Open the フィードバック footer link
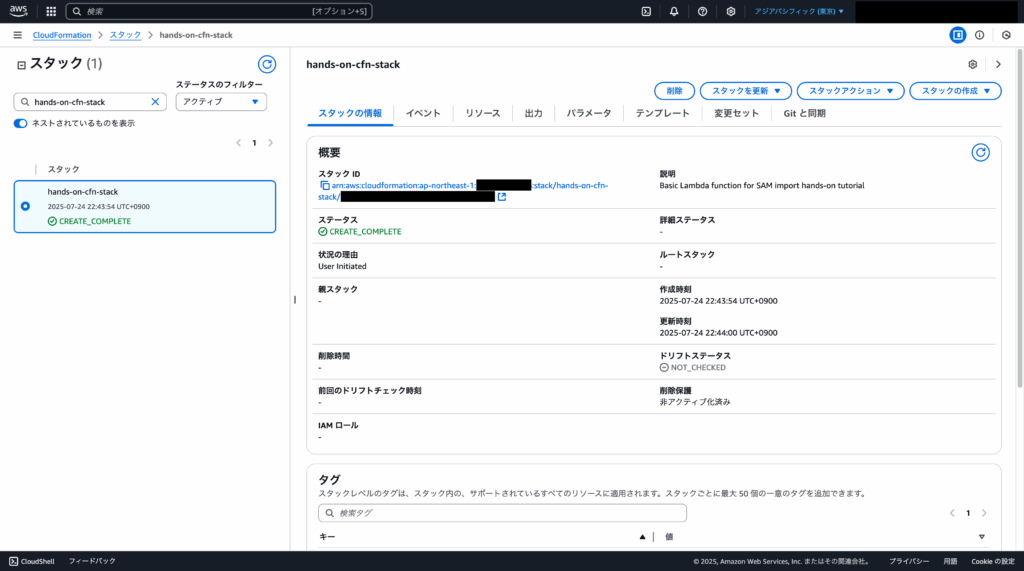 click(92, 561)
